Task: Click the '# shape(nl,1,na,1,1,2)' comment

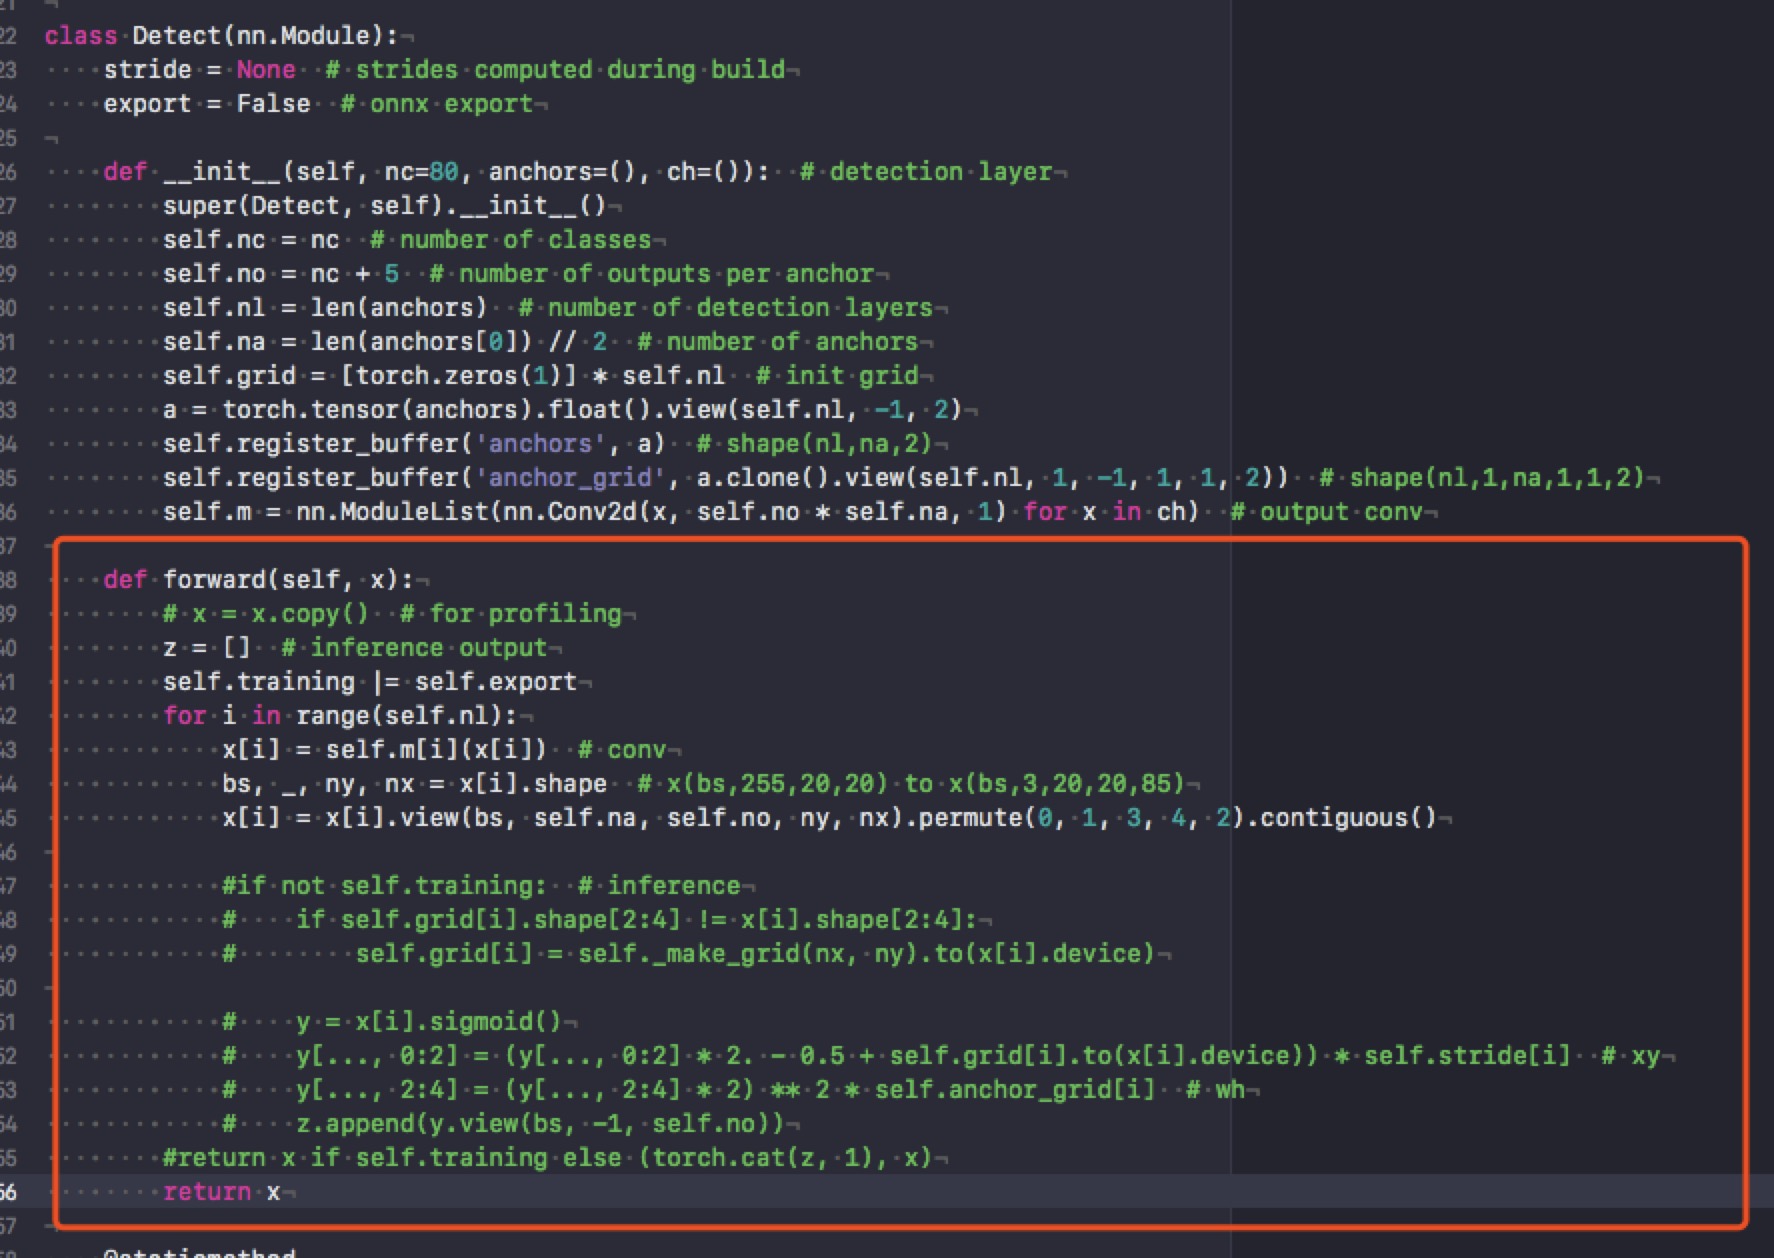Action: [x=1482, y=478]
